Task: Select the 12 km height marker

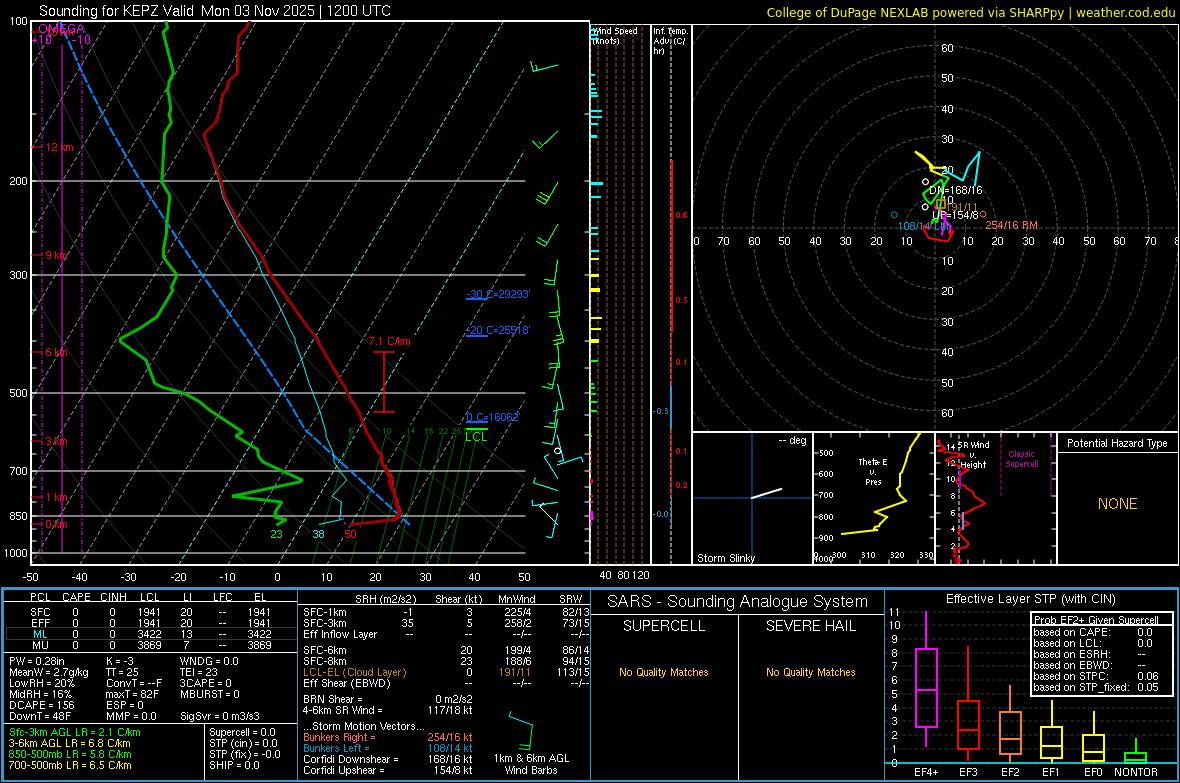Action: pyautogui.click(x=59, y=147)
